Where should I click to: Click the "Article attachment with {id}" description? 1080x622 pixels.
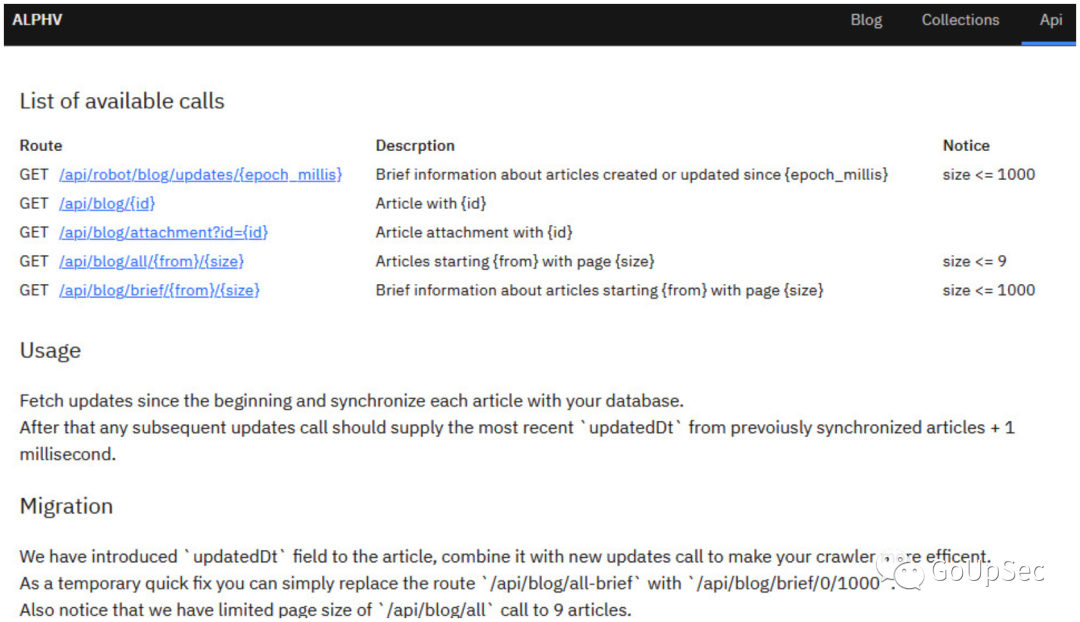474,232
